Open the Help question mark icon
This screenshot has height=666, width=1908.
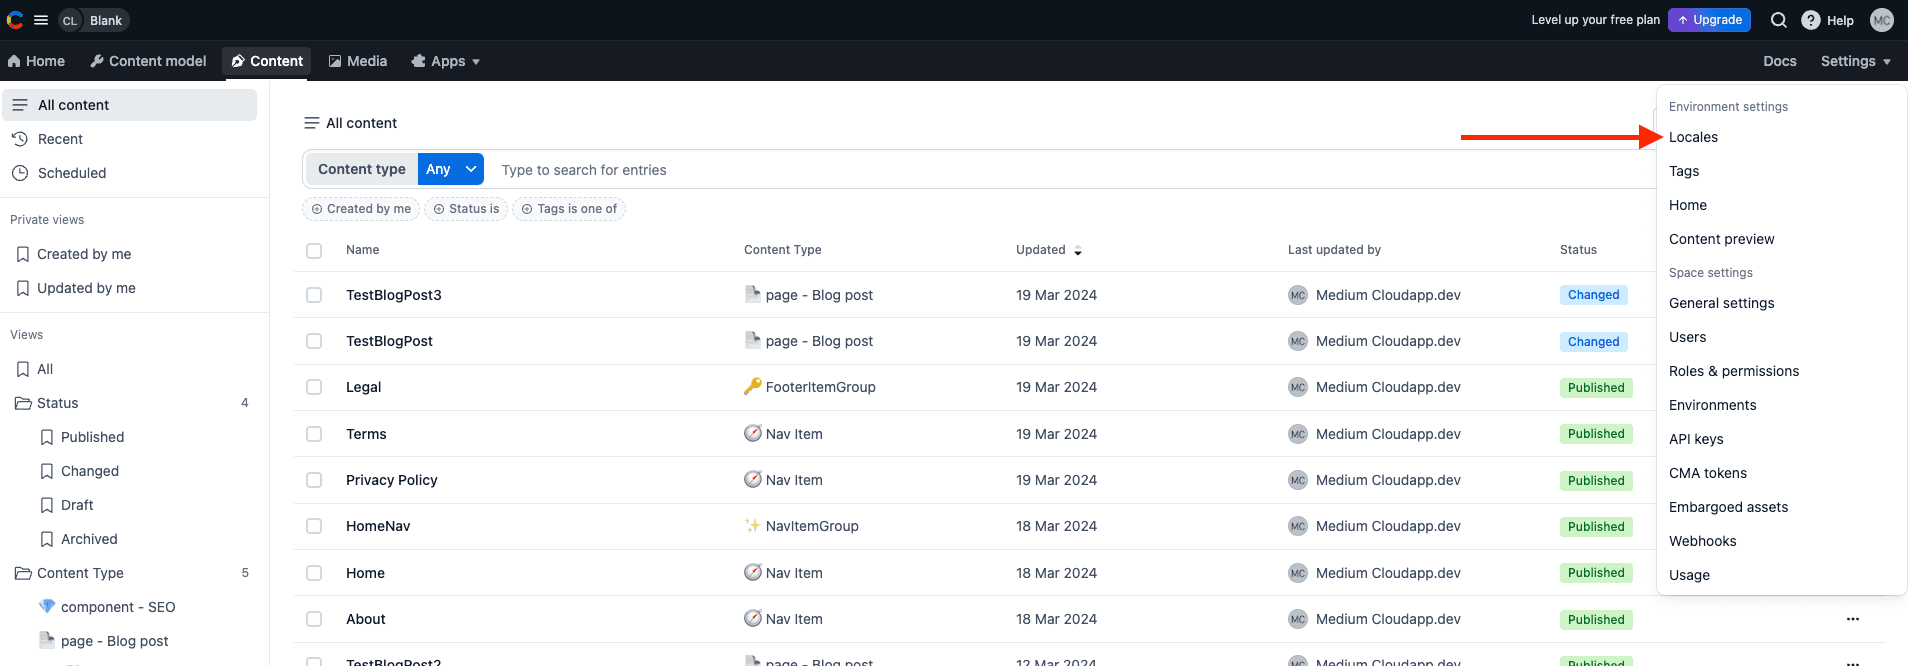point(1810,20)
